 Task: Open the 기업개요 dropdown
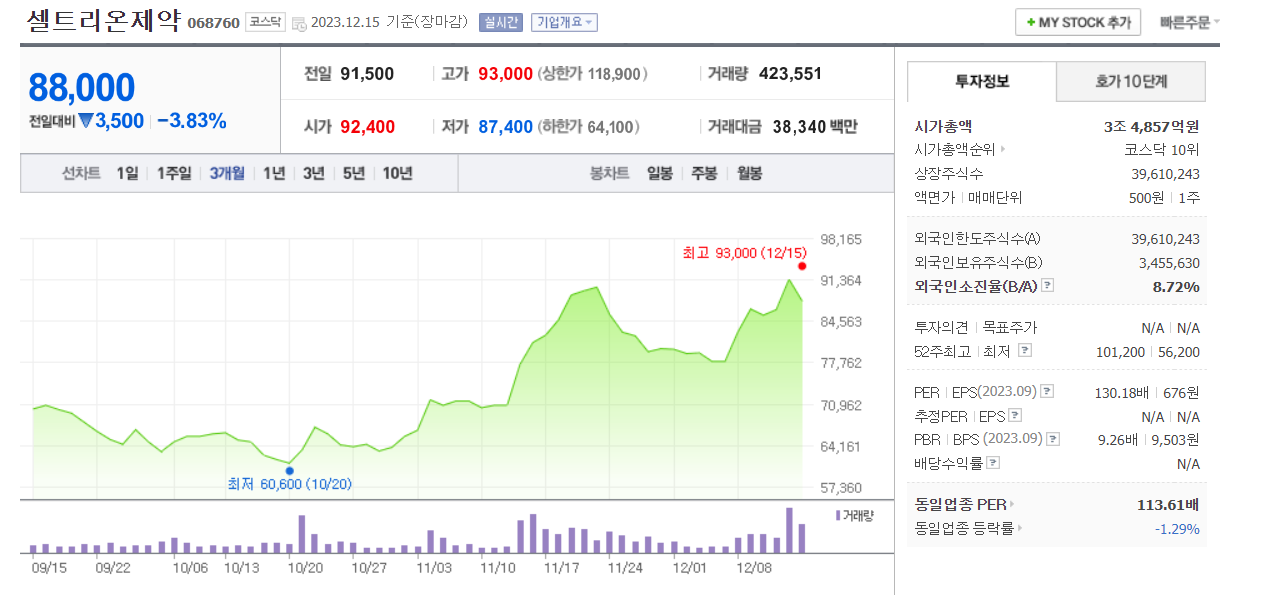pyautogui.click(x=564, y=22)
